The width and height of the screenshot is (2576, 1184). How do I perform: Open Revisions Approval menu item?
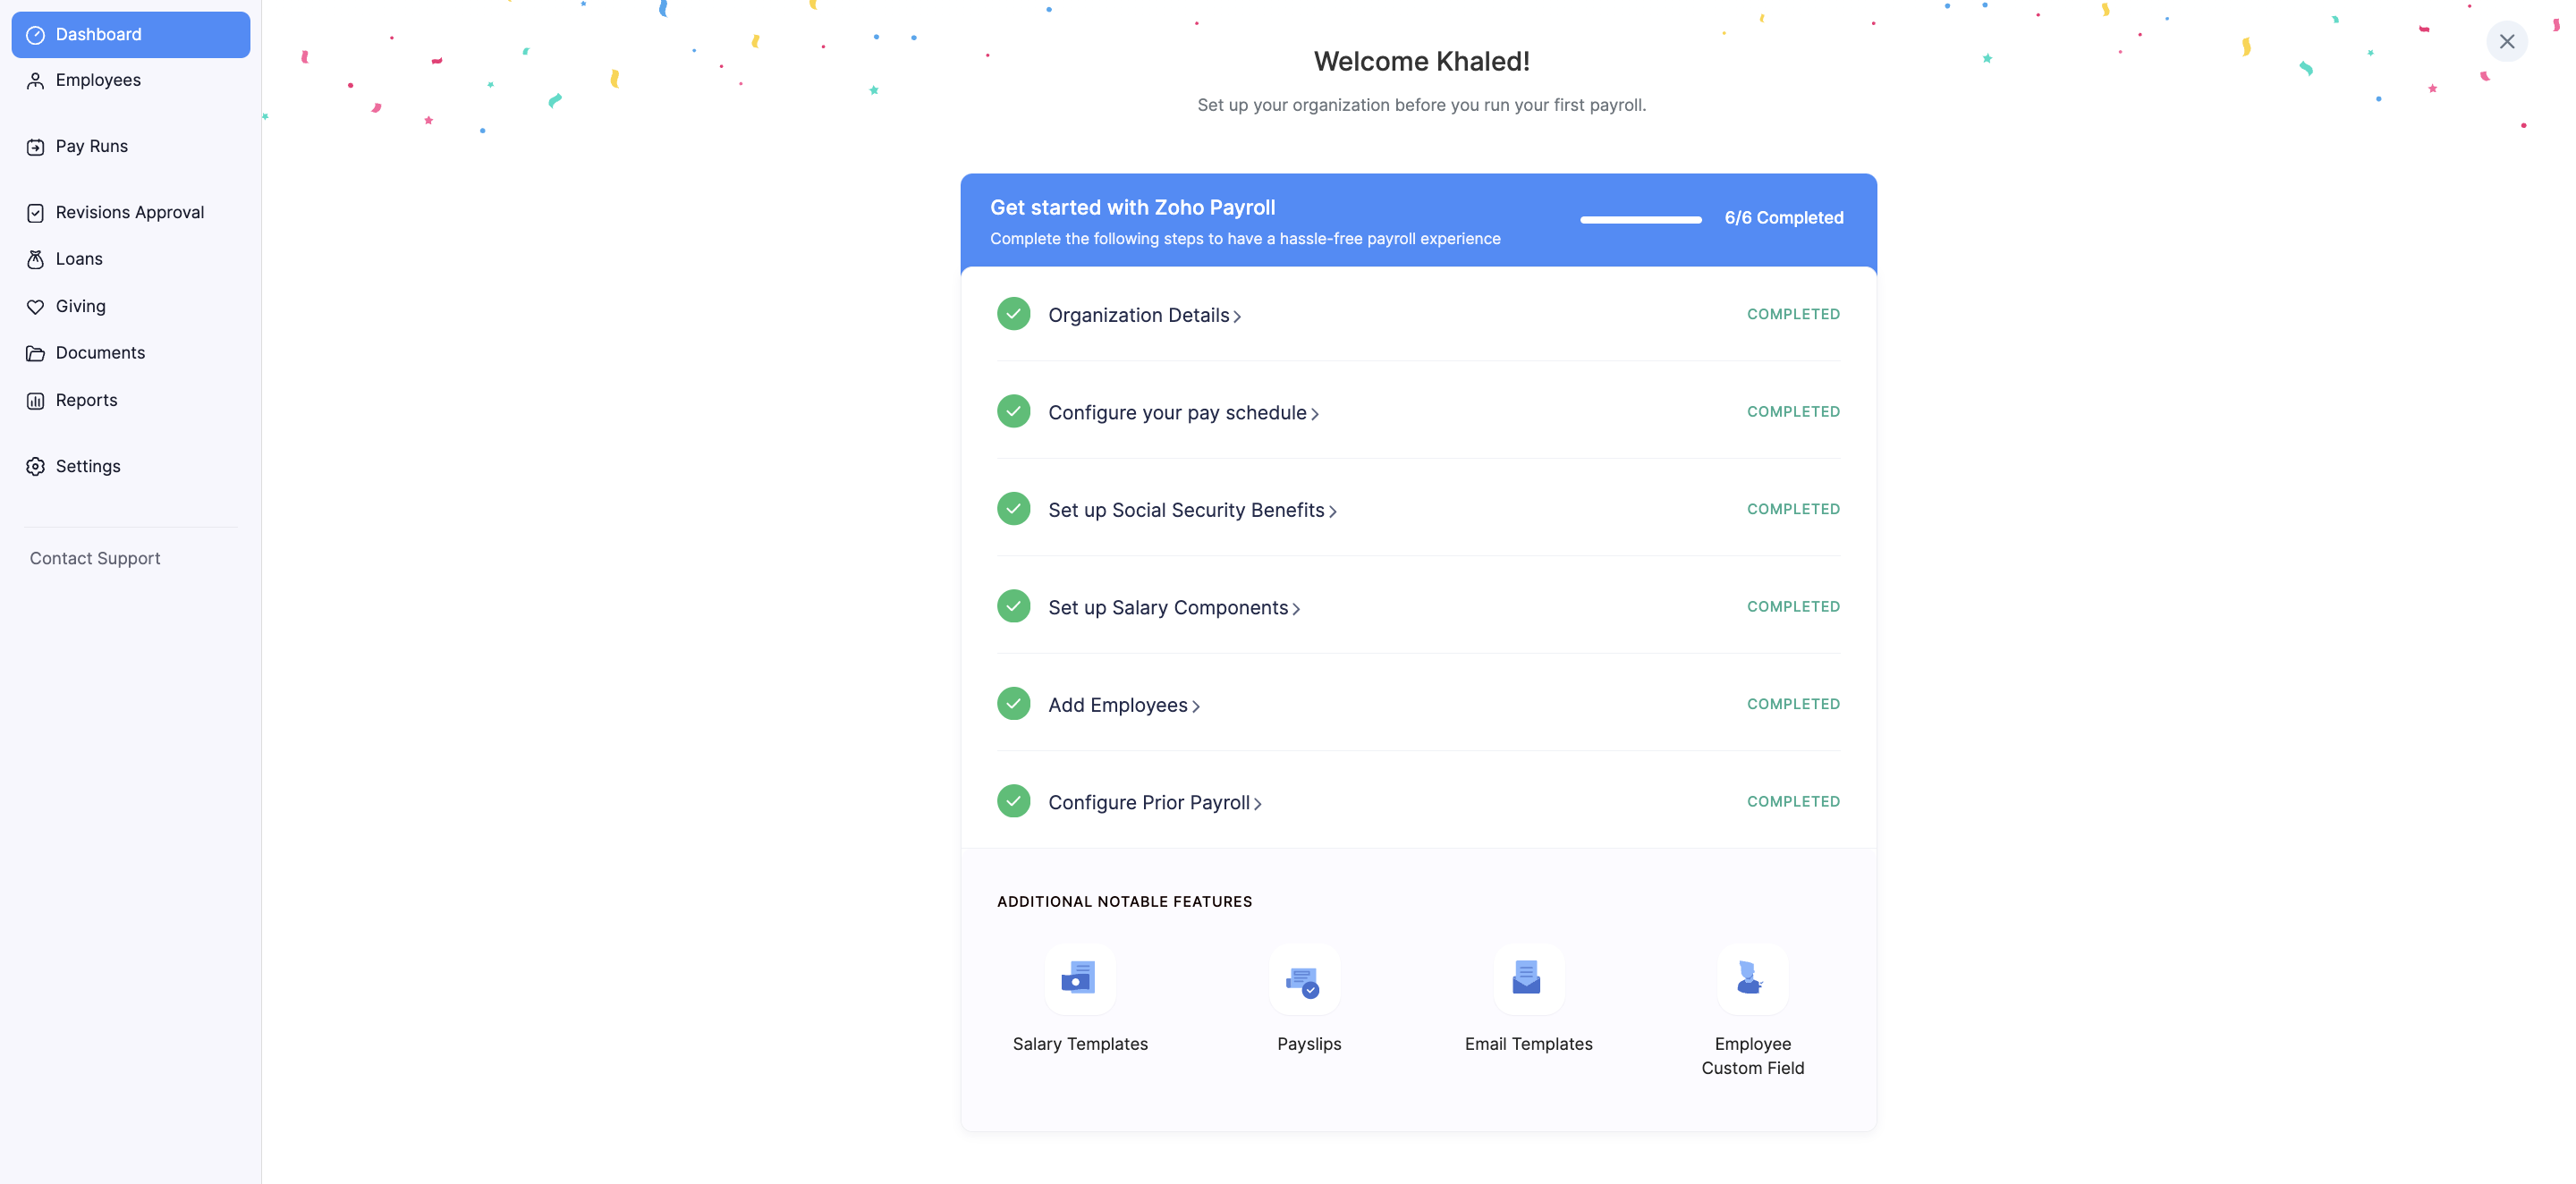tap(129, 212)
